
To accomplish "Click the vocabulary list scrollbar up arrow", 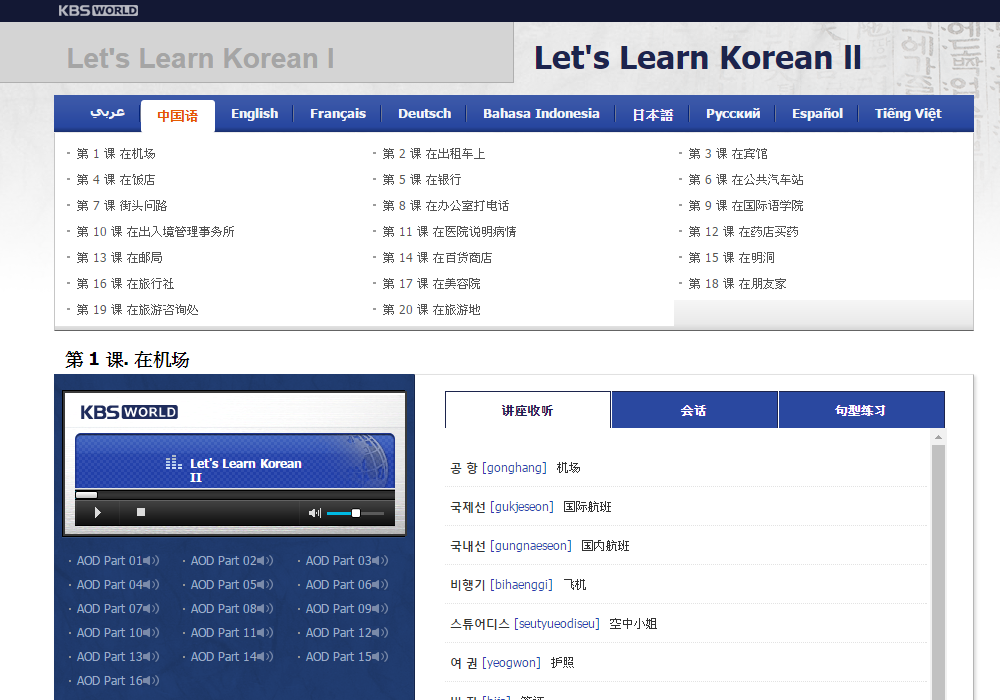I will pos(938,437).
